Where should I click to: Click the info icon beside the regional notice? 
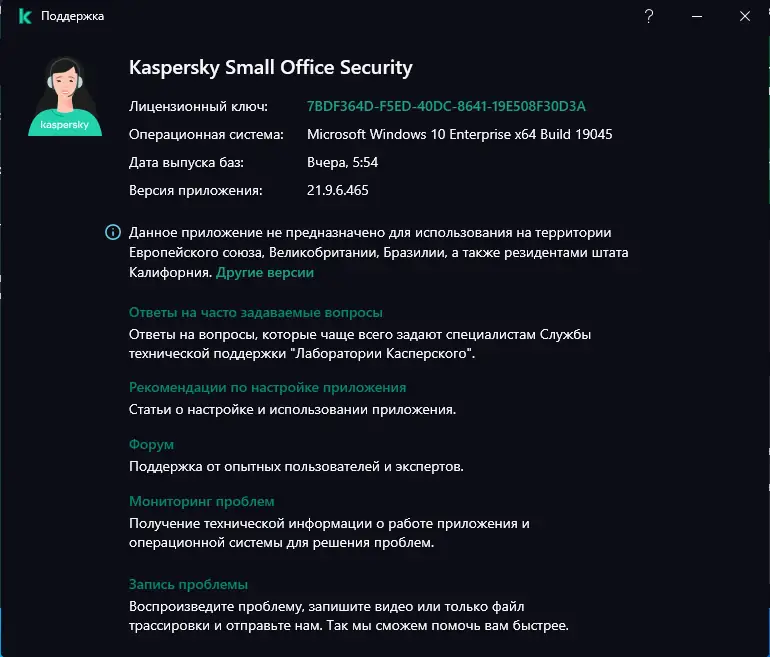(113, 232)
